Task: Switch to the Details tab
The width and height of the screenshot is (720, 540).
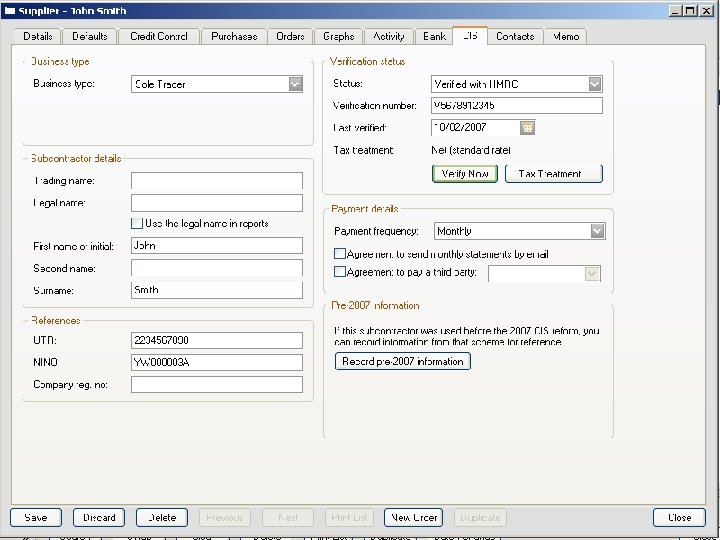Action: click(x=37, y=36)
